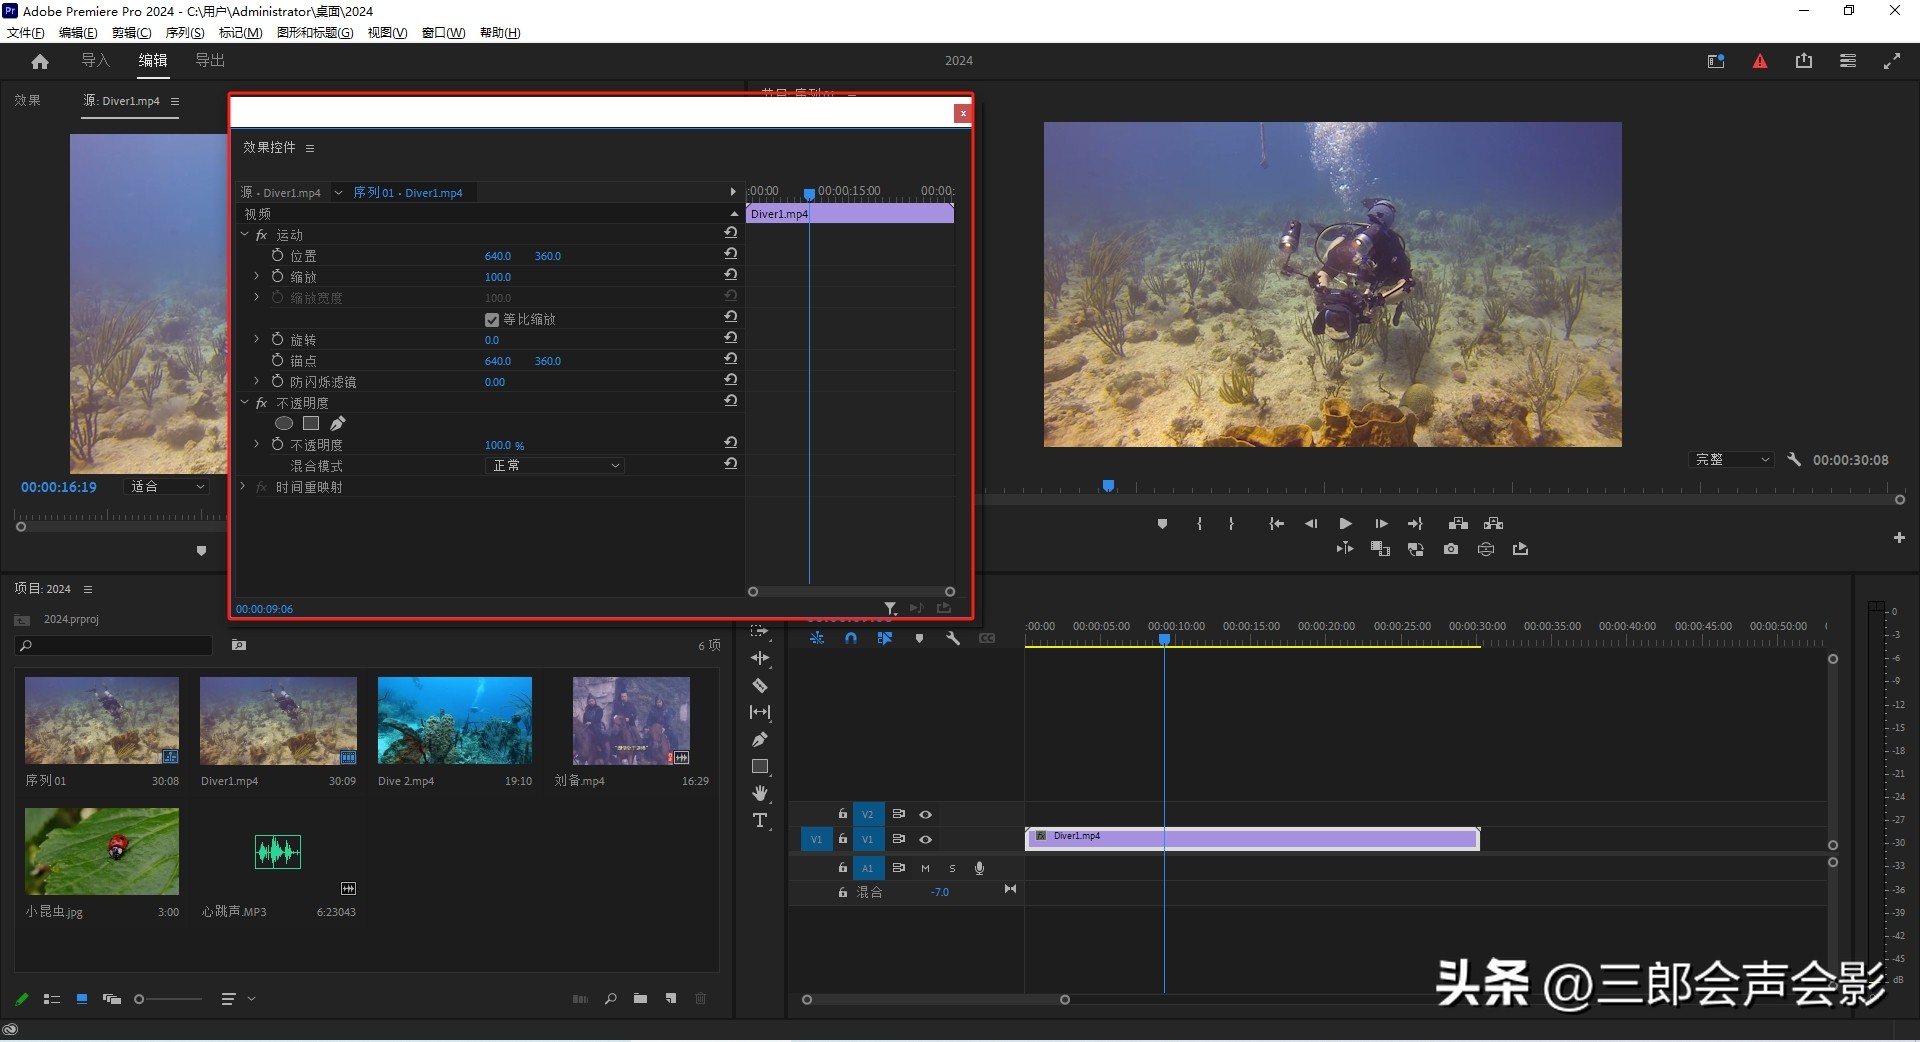1920x1042 pixels.
Task: Enable the 等比缩放 checkbox in Effect Controls
Action: pos(491,319)
